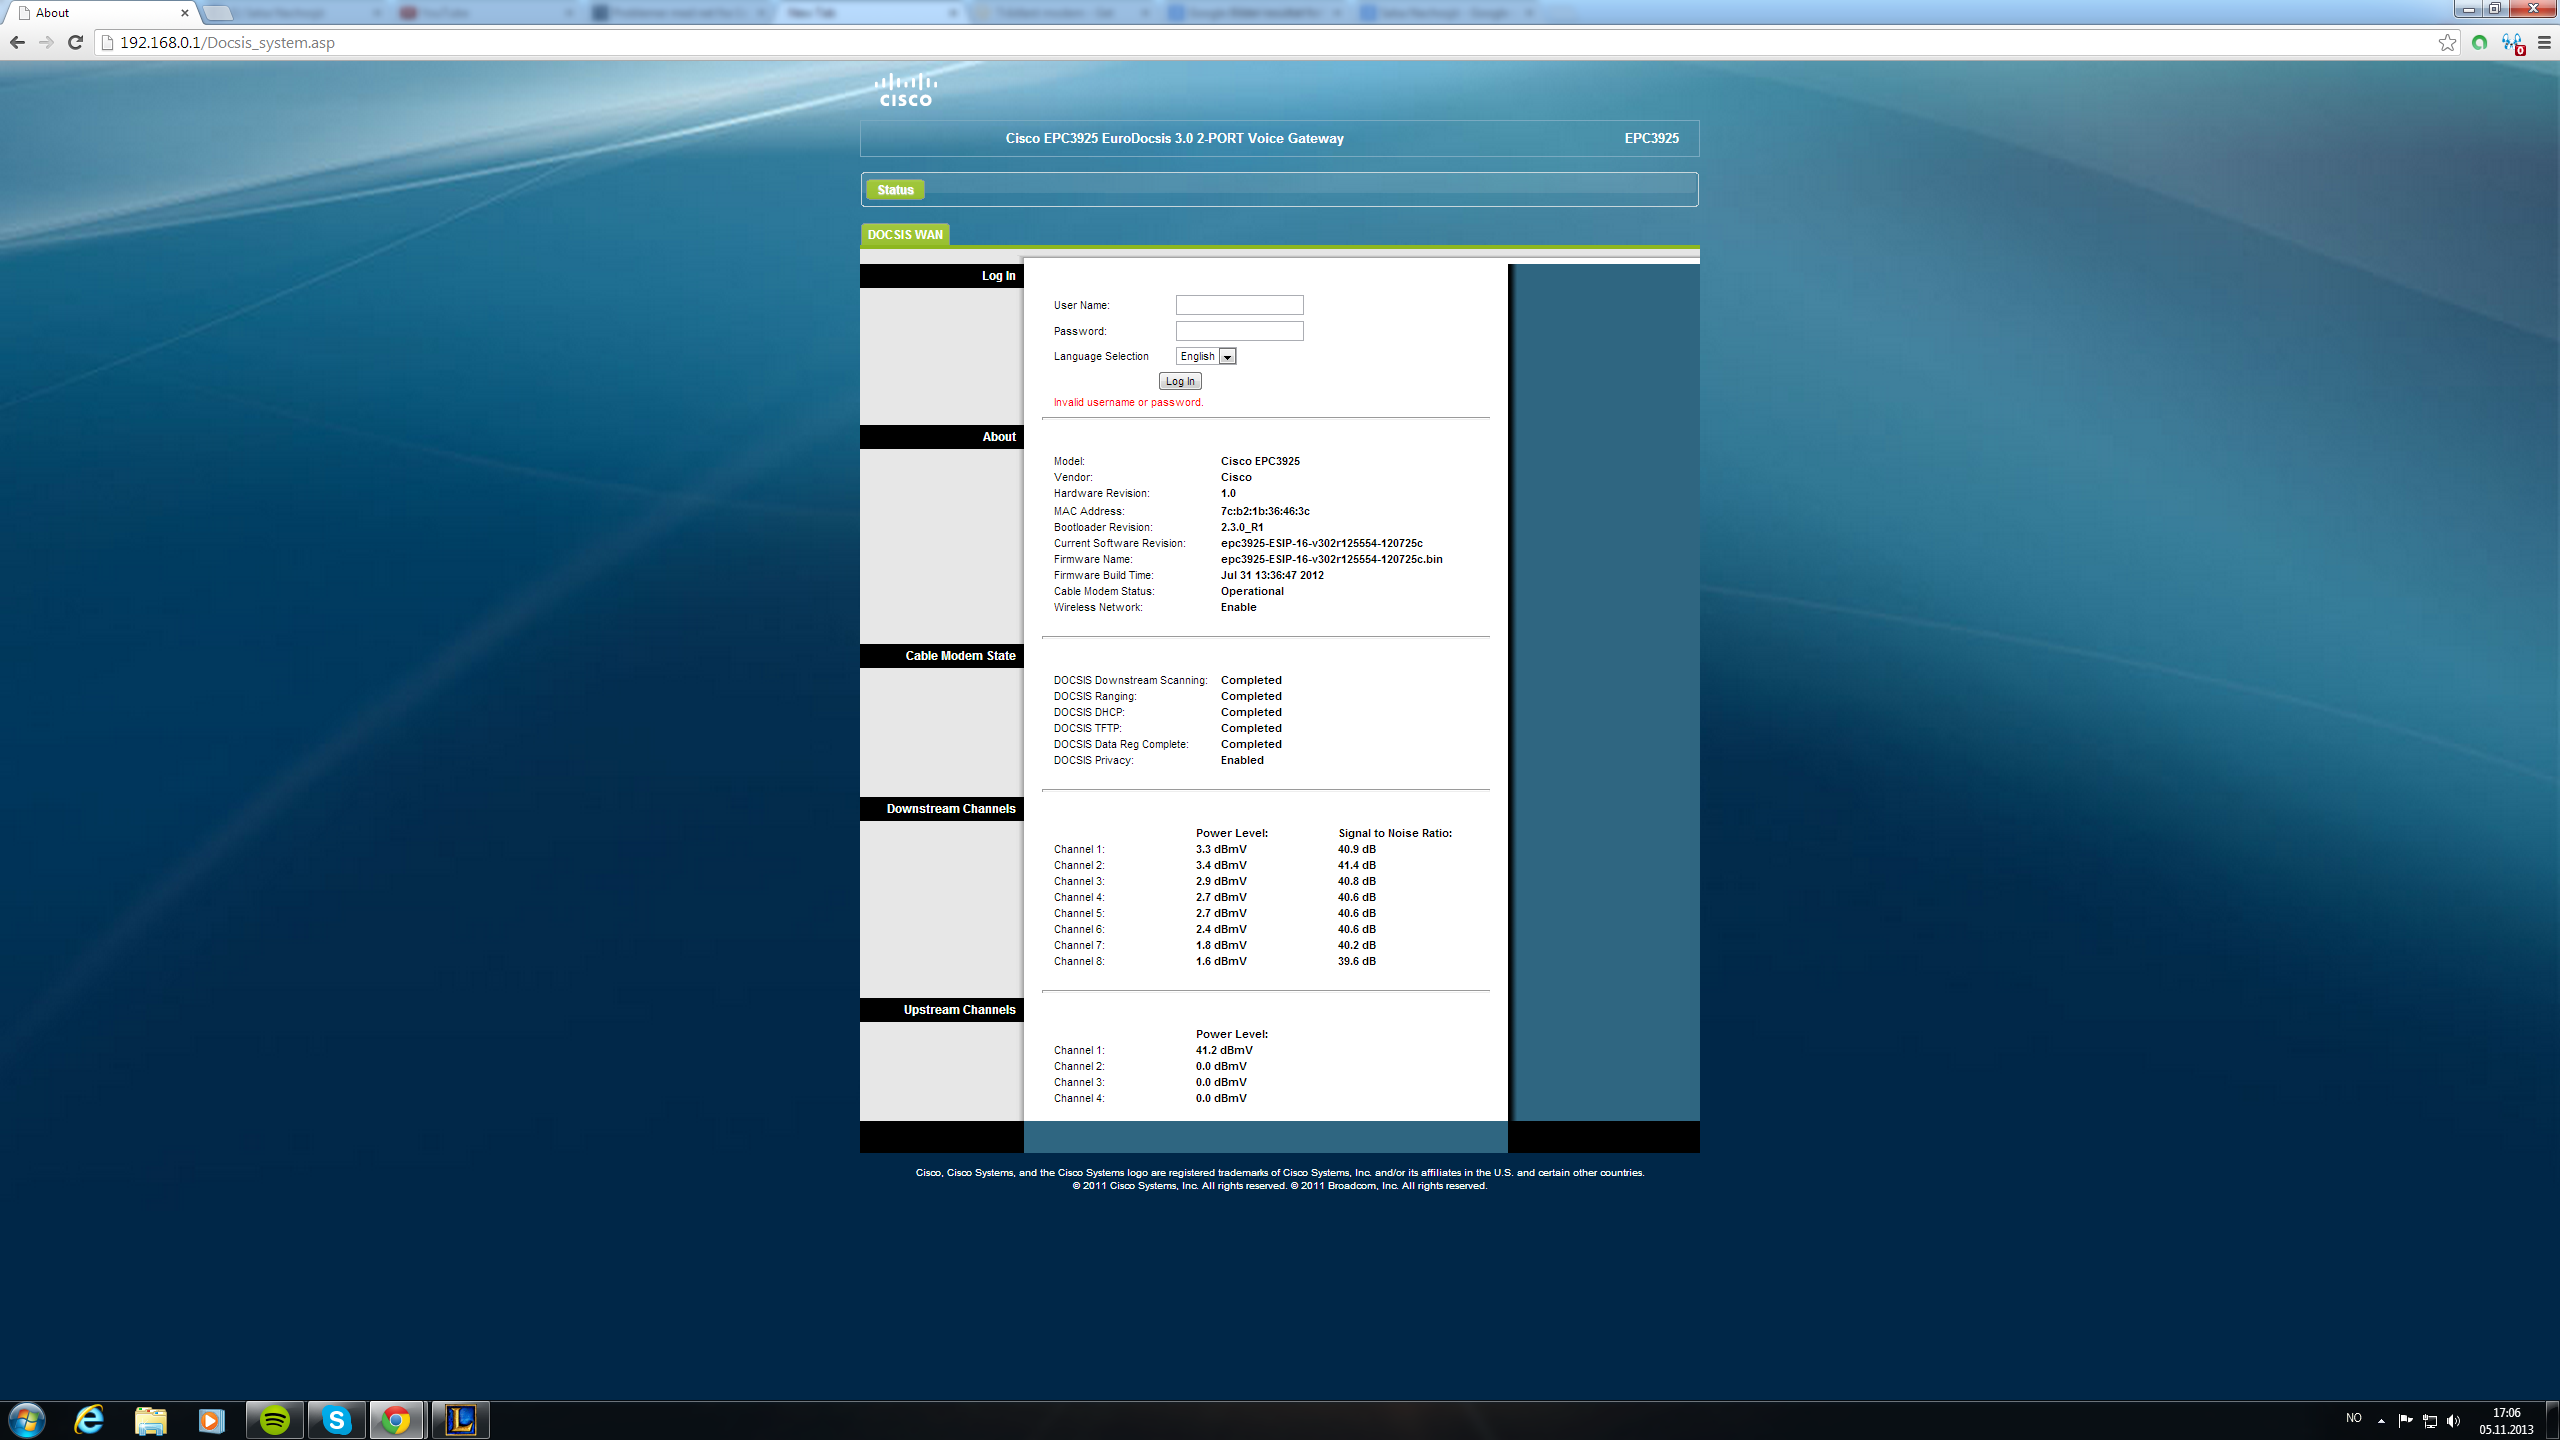Open League of Legends taskbar icon
Viewport: 2560px width, 1440px height.
click(461, 1420)
